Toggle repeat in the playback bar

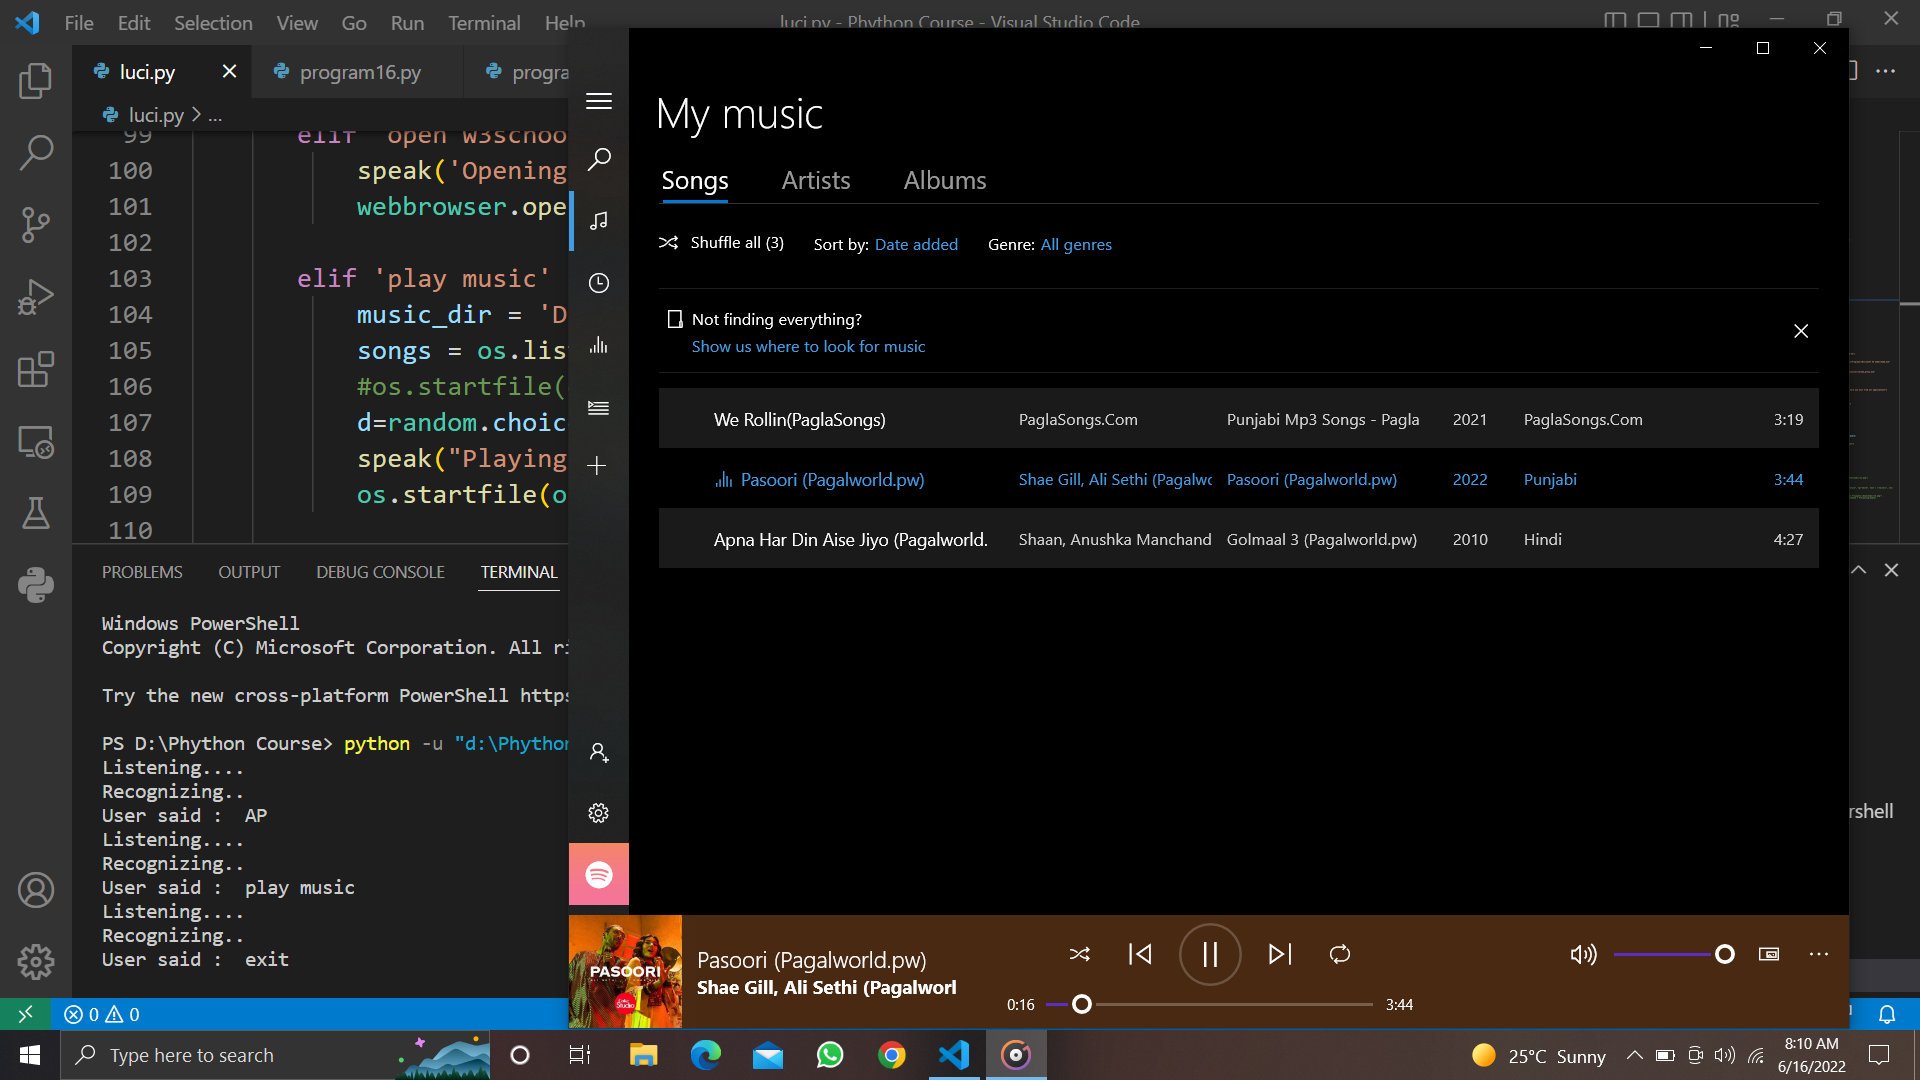(1340, 954)
